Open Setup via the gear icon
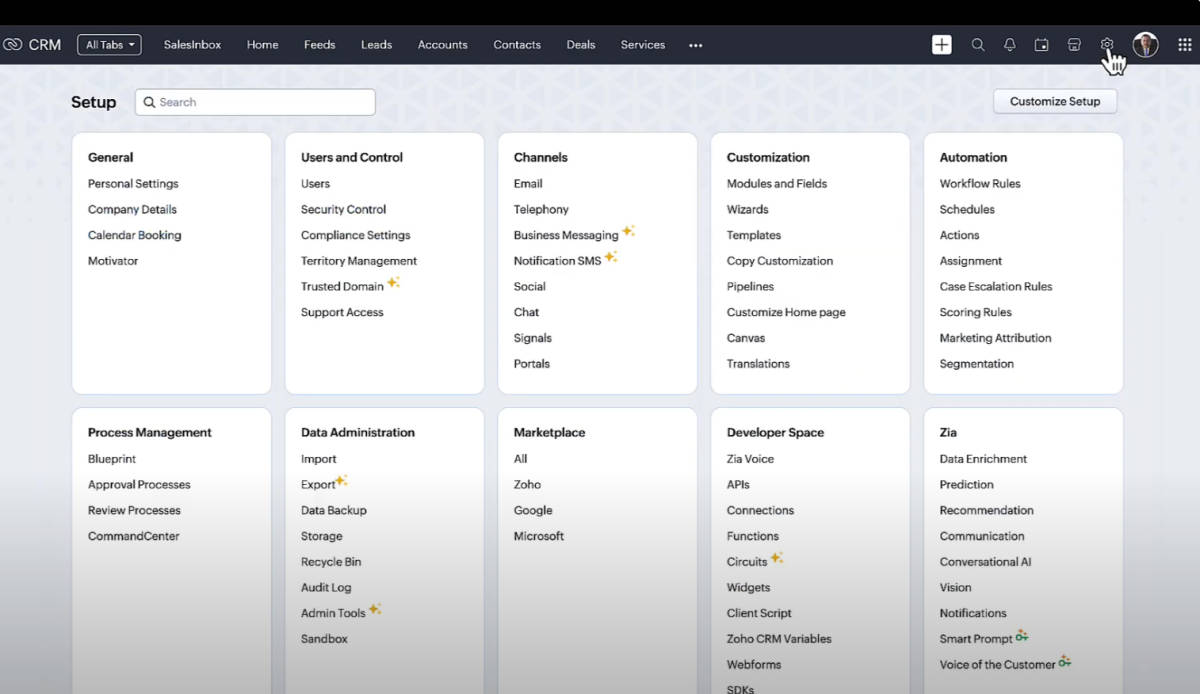 click(1106, 44)
